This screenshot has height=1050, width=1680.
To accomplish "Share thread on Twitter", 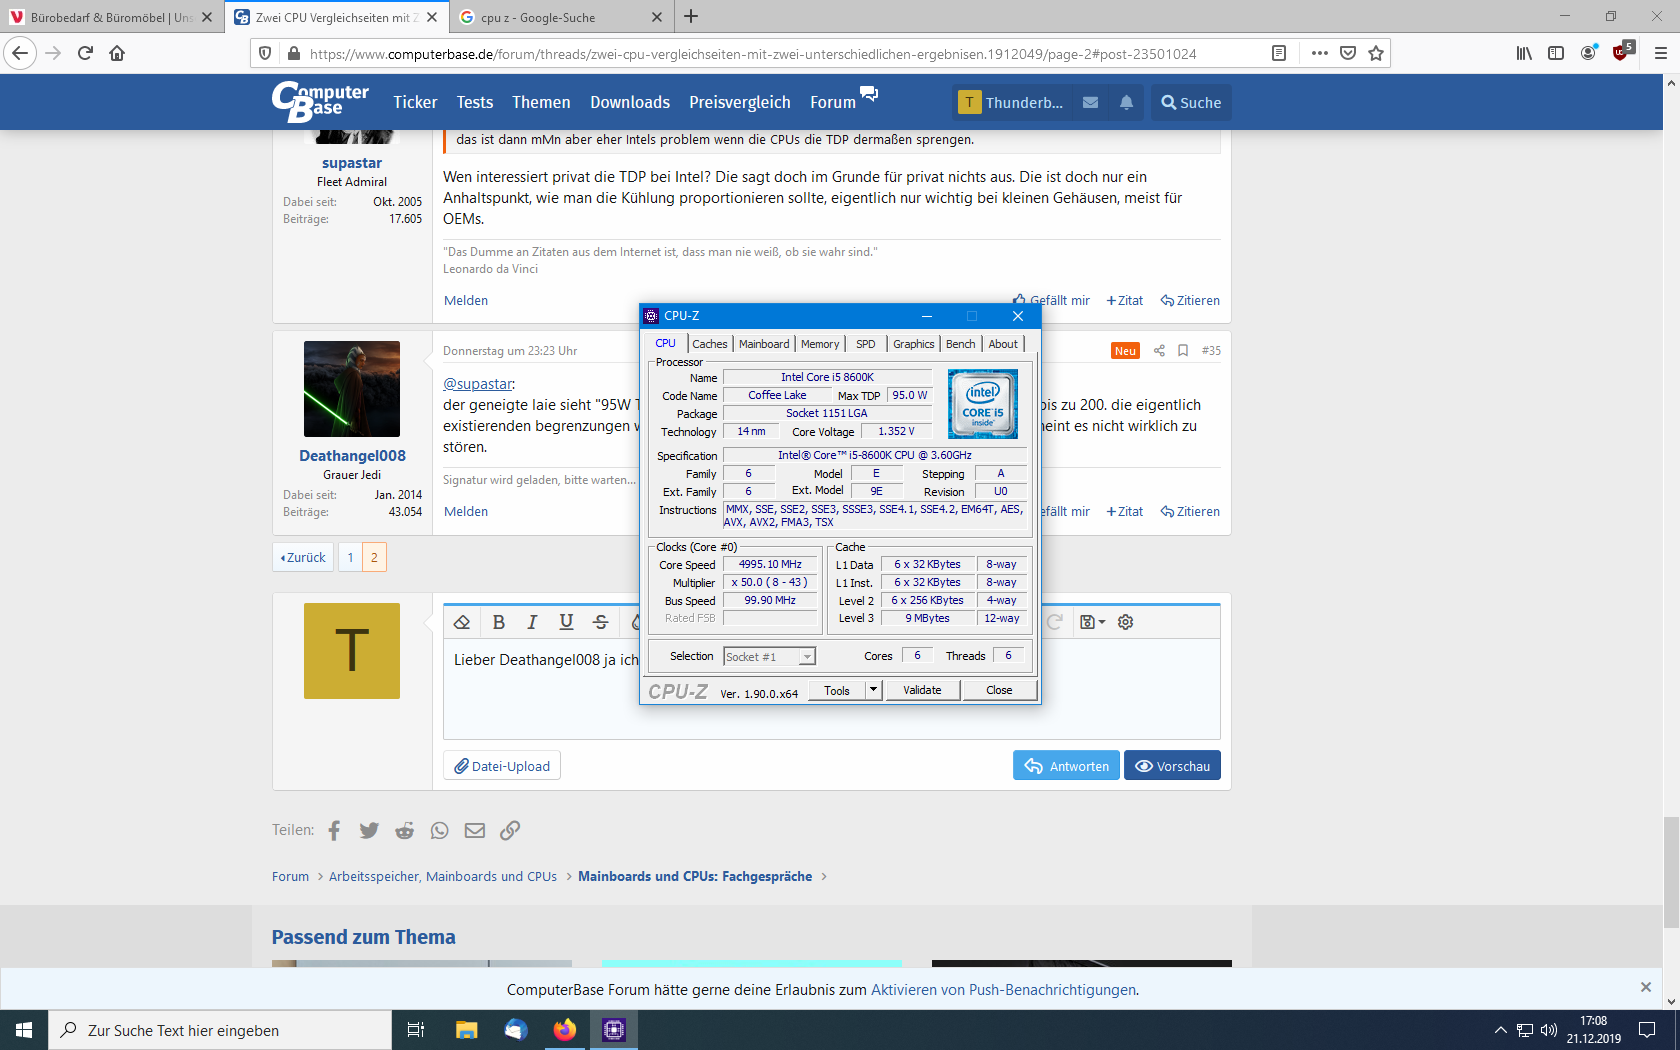I will coord(369,830).
